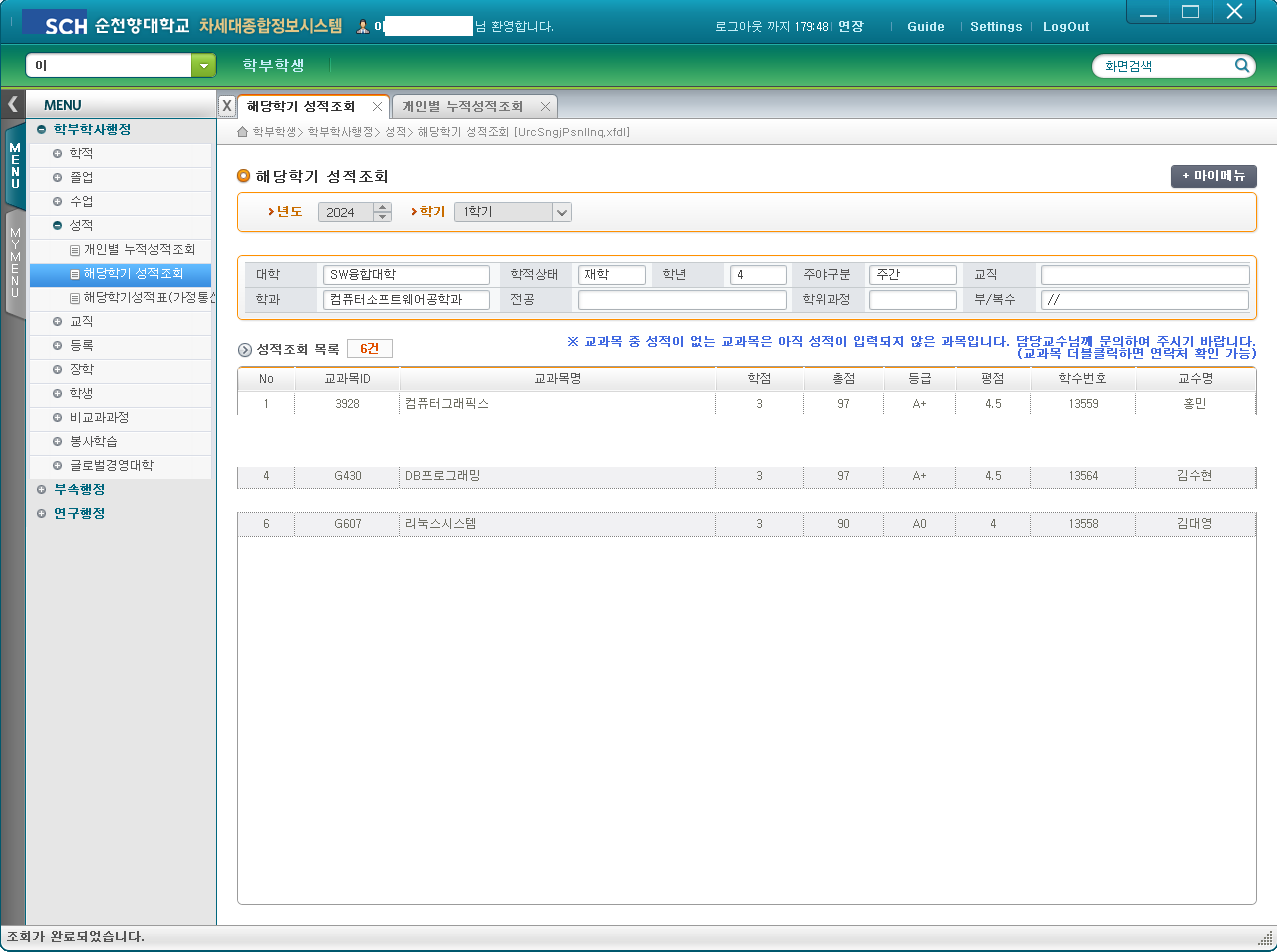The height and width of the screenshot is (952, 1277).
Task: Click the 학적상태 field showing 재학
Action: (612, 275)
